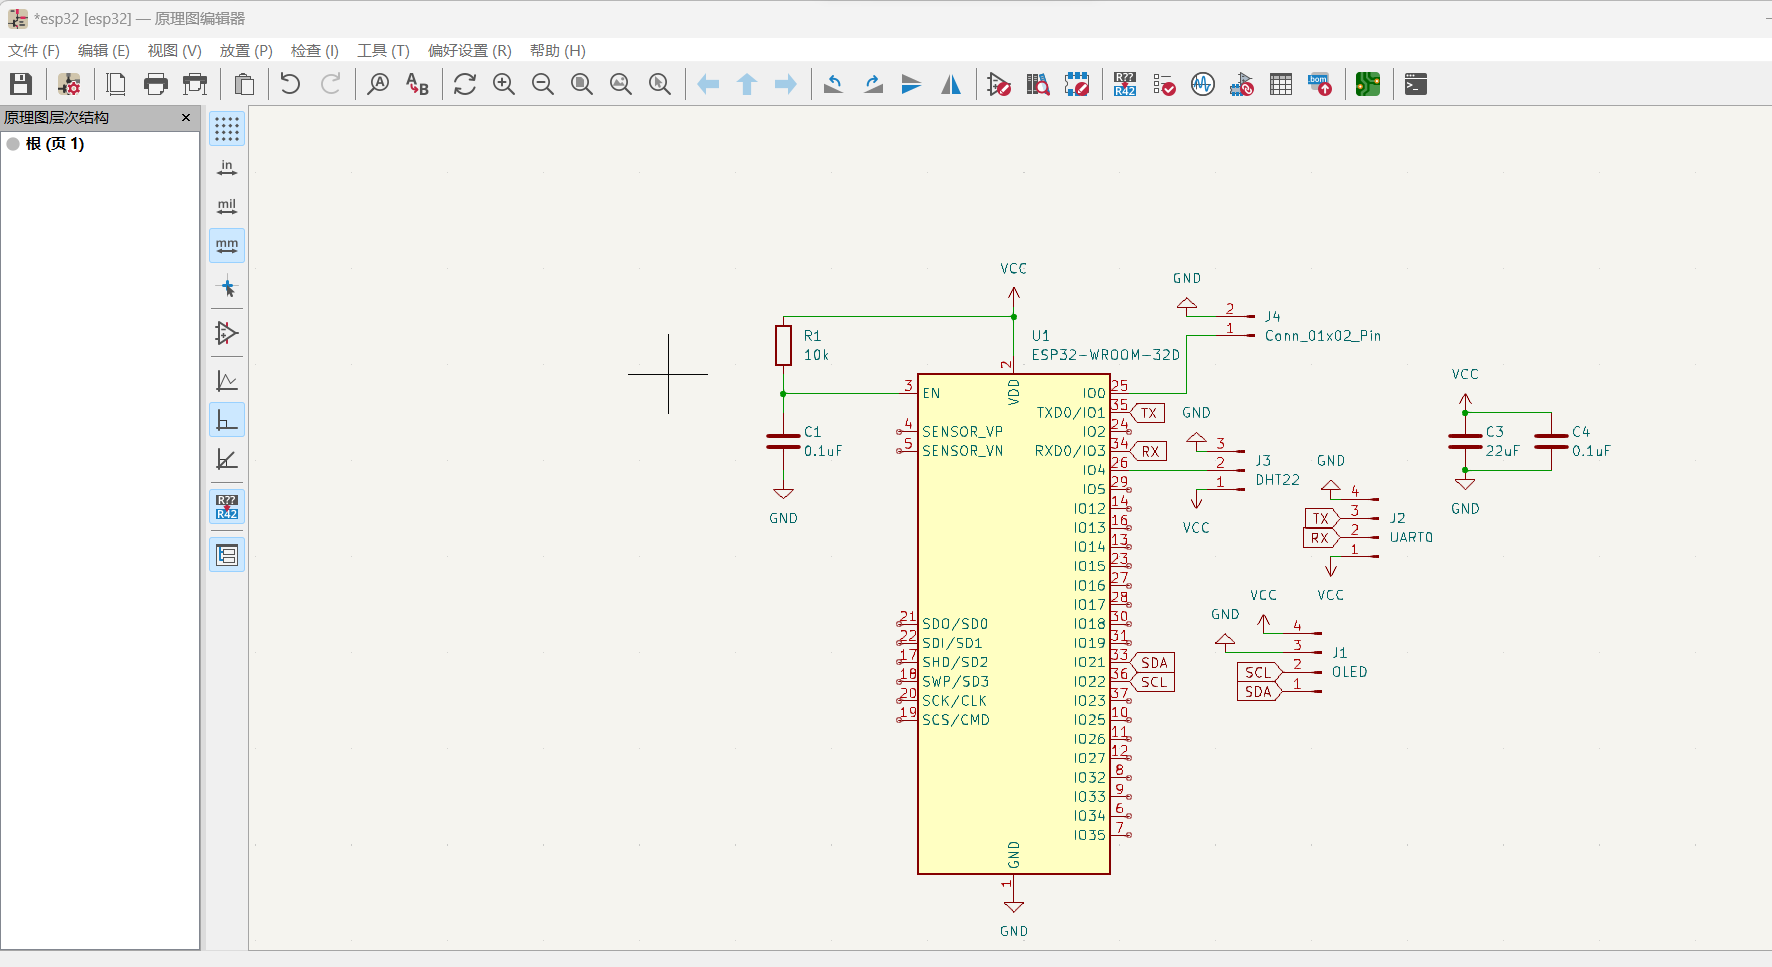This screenshot has width=1772, height=967.
Task: Switch units to inches
Action: (x=227, y=167)
